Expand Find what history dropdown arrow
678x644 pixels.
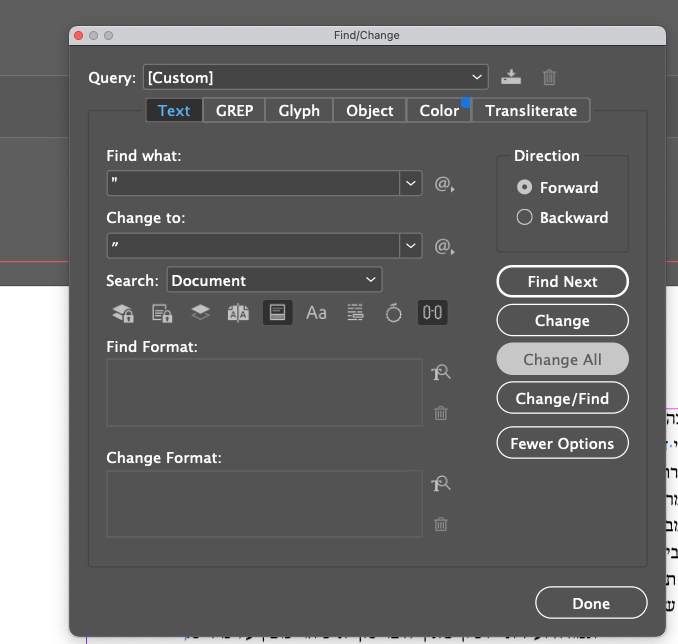(410, 183)
